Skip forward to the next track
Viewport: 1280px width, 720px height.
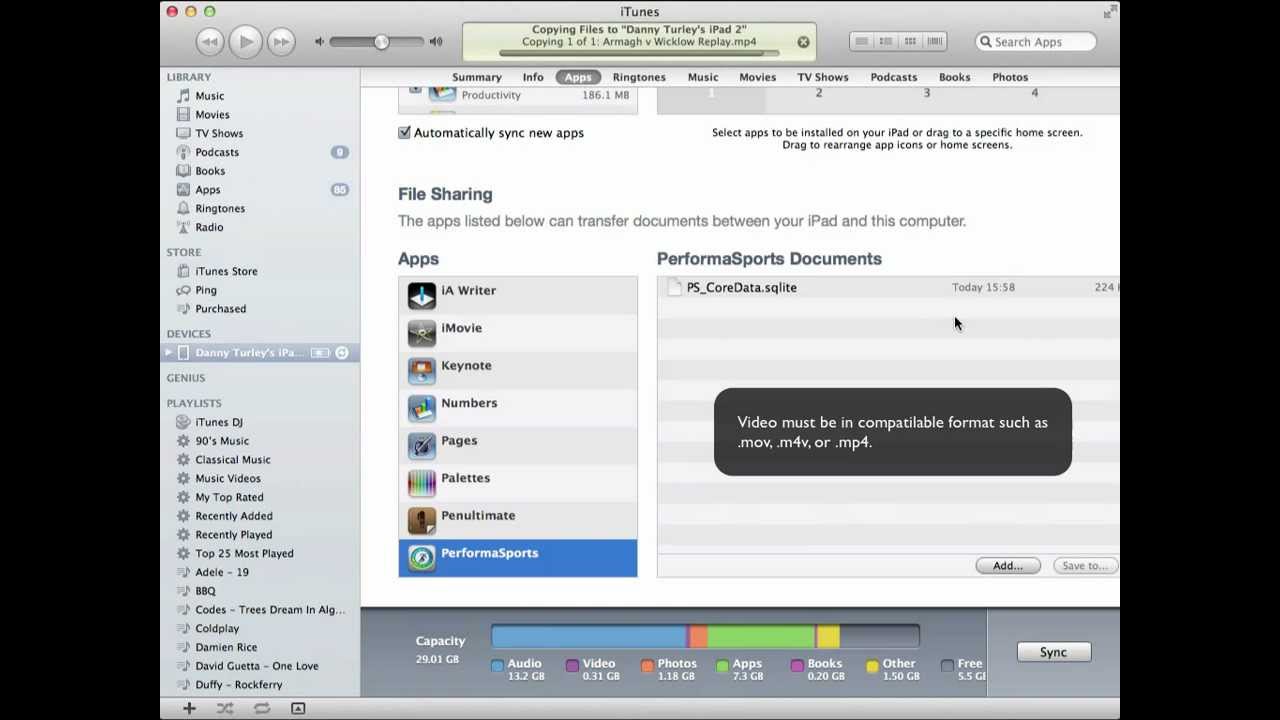(x=281, y=41)
